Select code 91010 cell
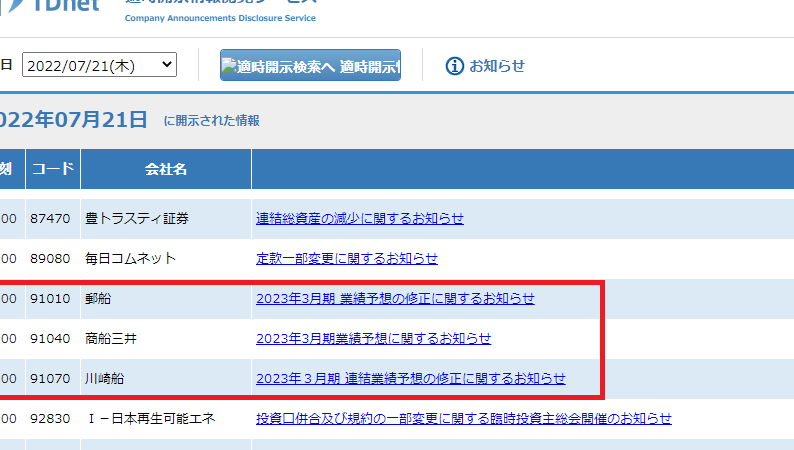 click(50, 298)
